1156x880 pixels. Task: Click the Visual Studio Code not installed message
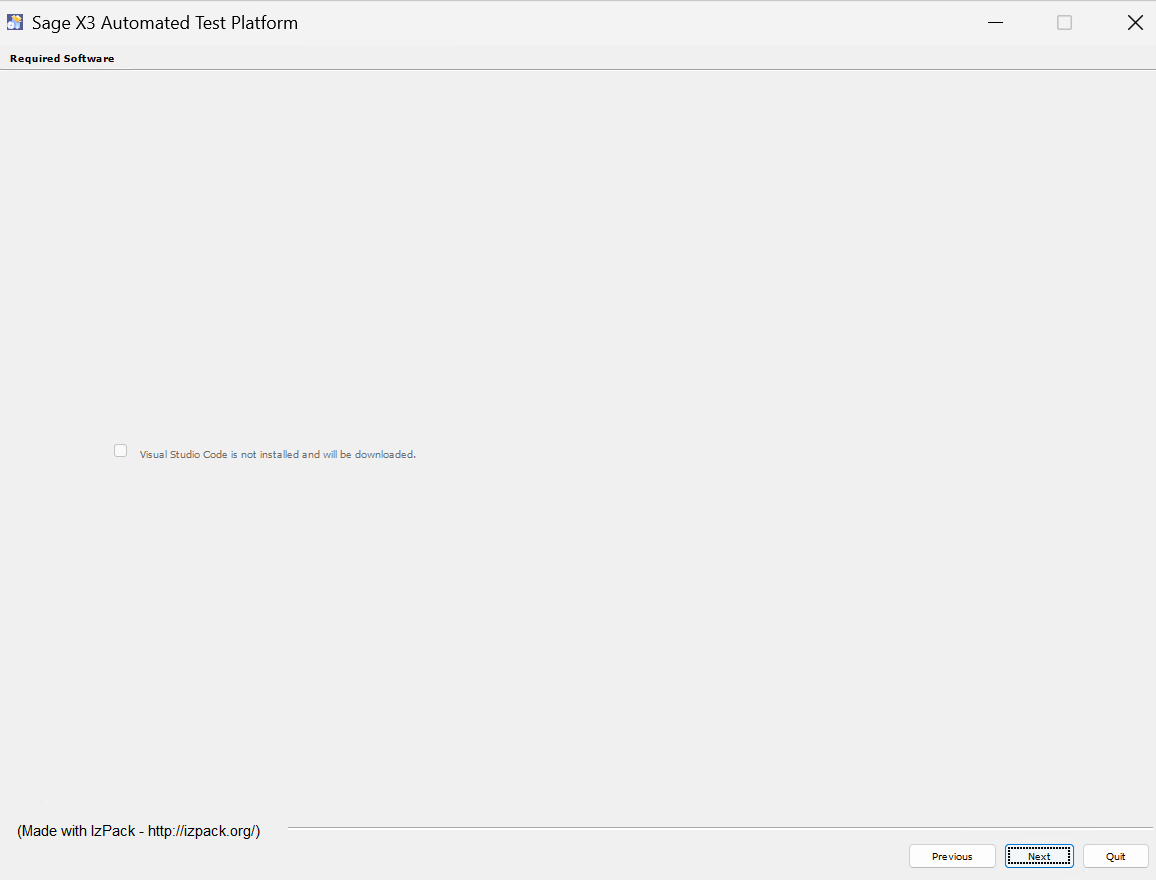pos(277,454)
